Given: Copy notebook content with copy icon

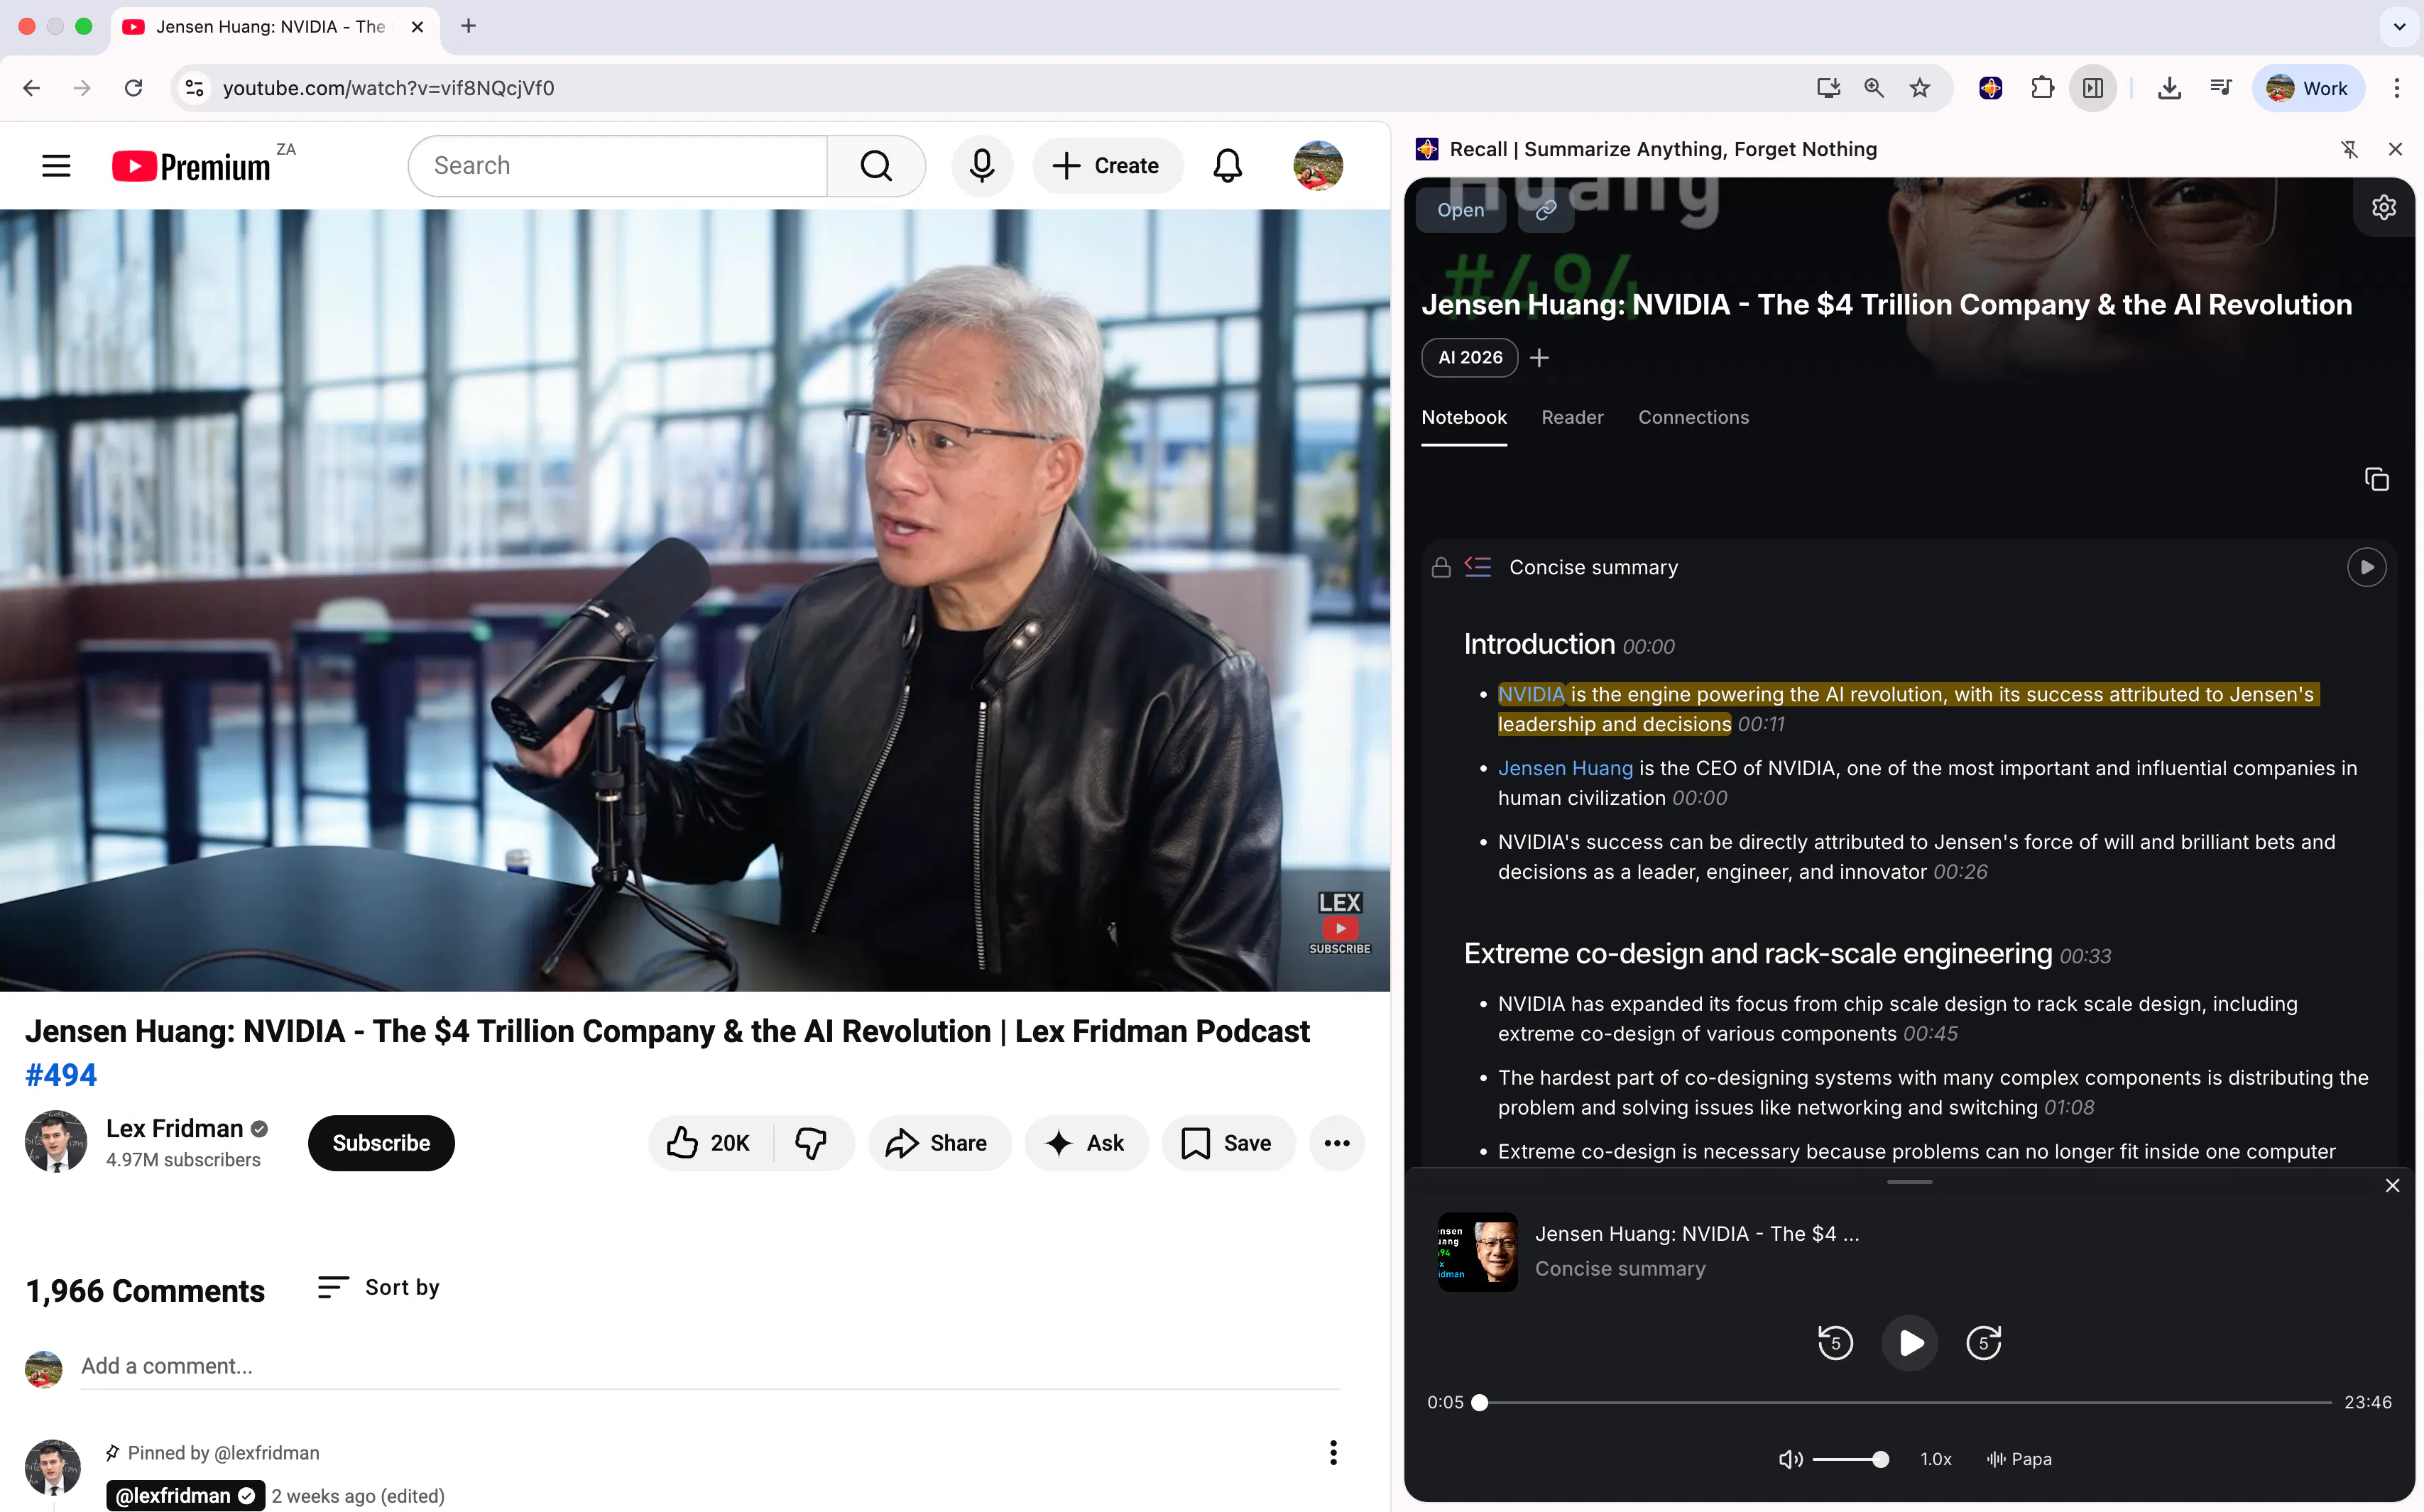Looking at the screenshot, I should point(2376,480).
